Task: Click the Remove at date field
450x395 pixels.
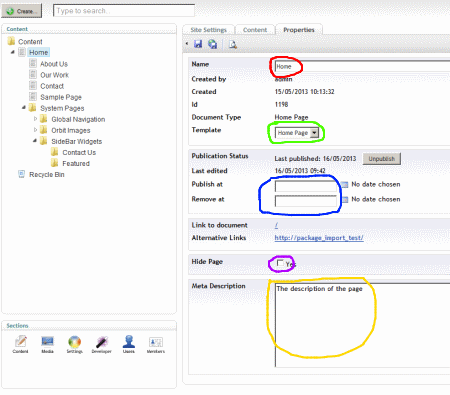Action: (306, 201)
